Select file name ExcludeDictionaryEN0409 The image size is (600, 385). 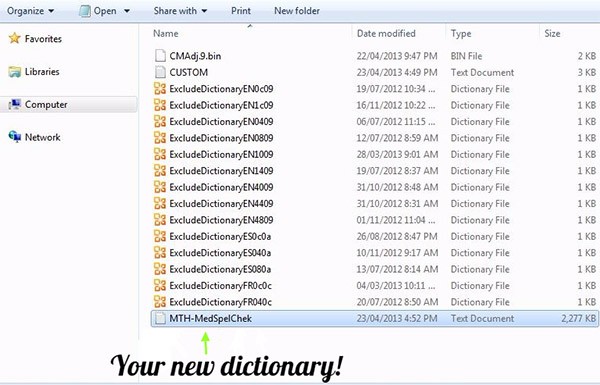coord(221,122)
